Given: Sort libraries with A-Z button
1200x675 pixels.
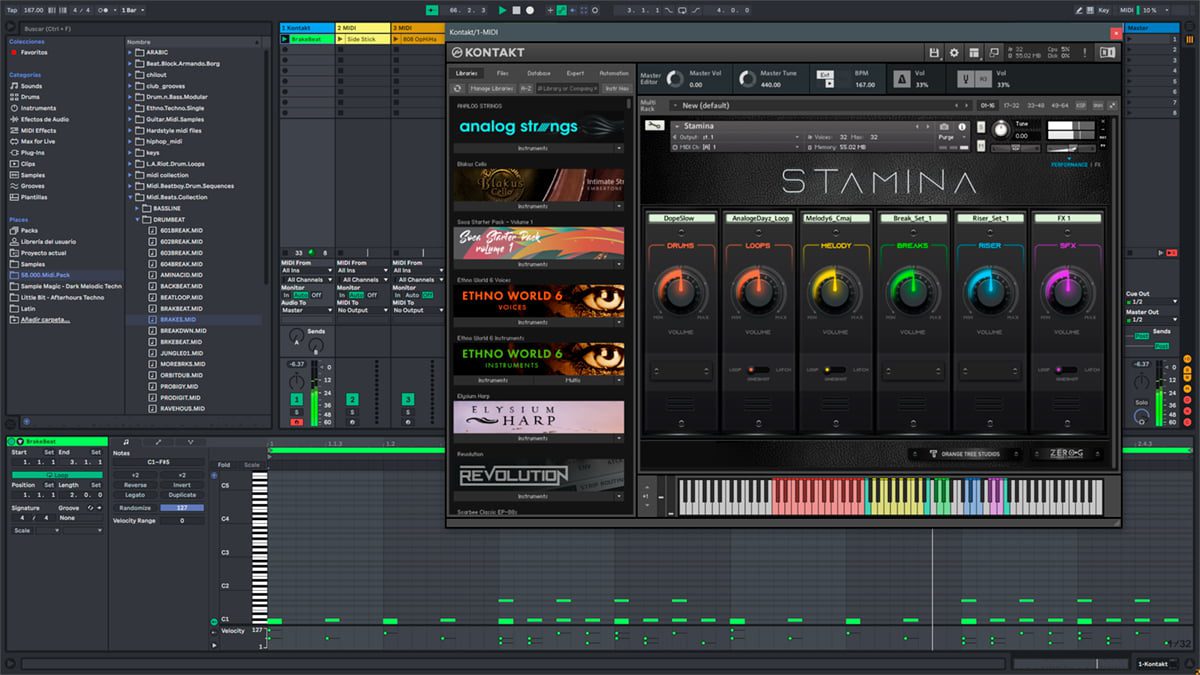Looking at the screenshot, I should (526, 88).
